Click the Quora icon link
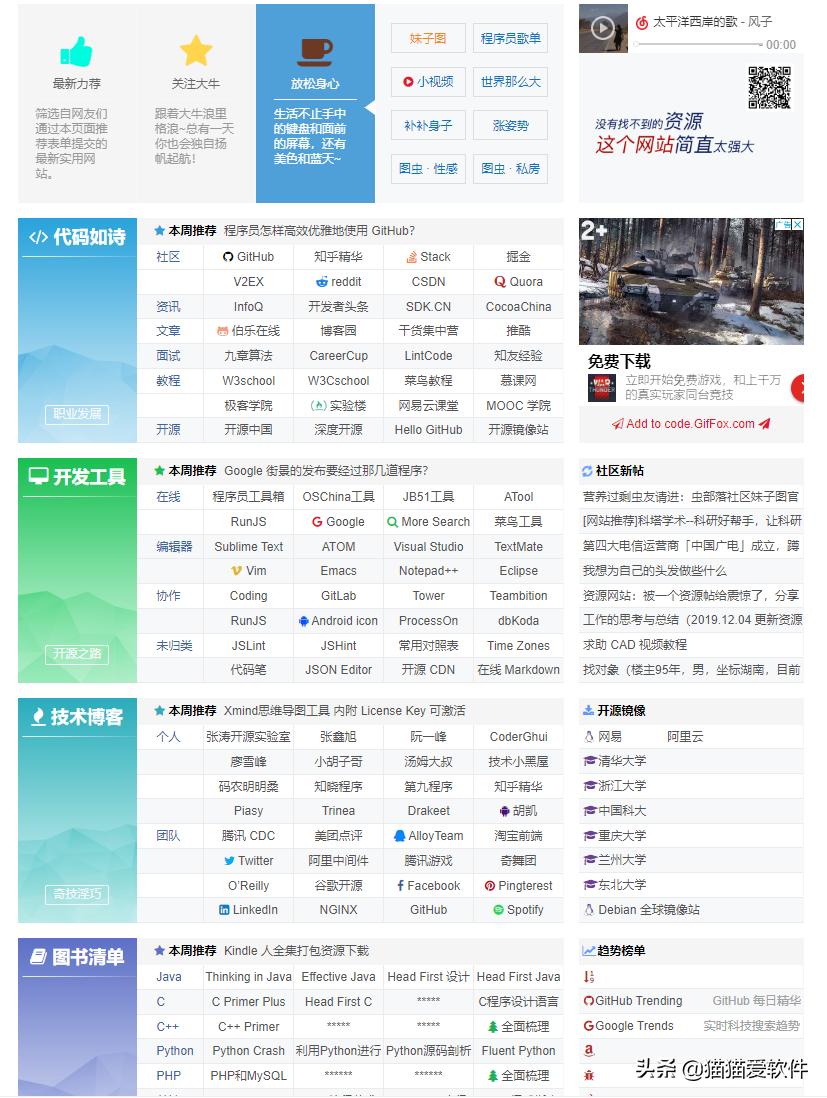Viewport: 827px width, 1098px height. click(x=501, y=281)
